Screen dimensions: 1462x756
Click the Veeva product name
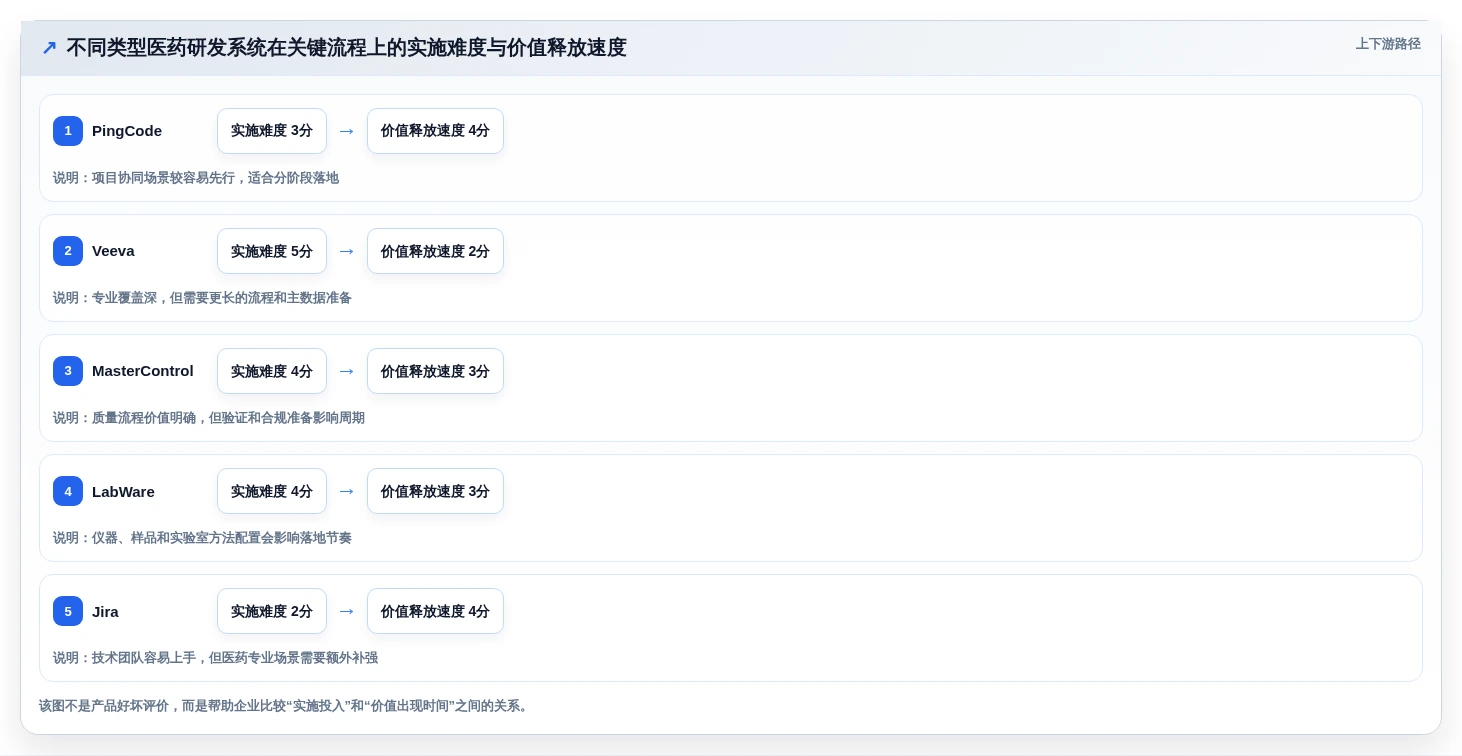[113, 251]
